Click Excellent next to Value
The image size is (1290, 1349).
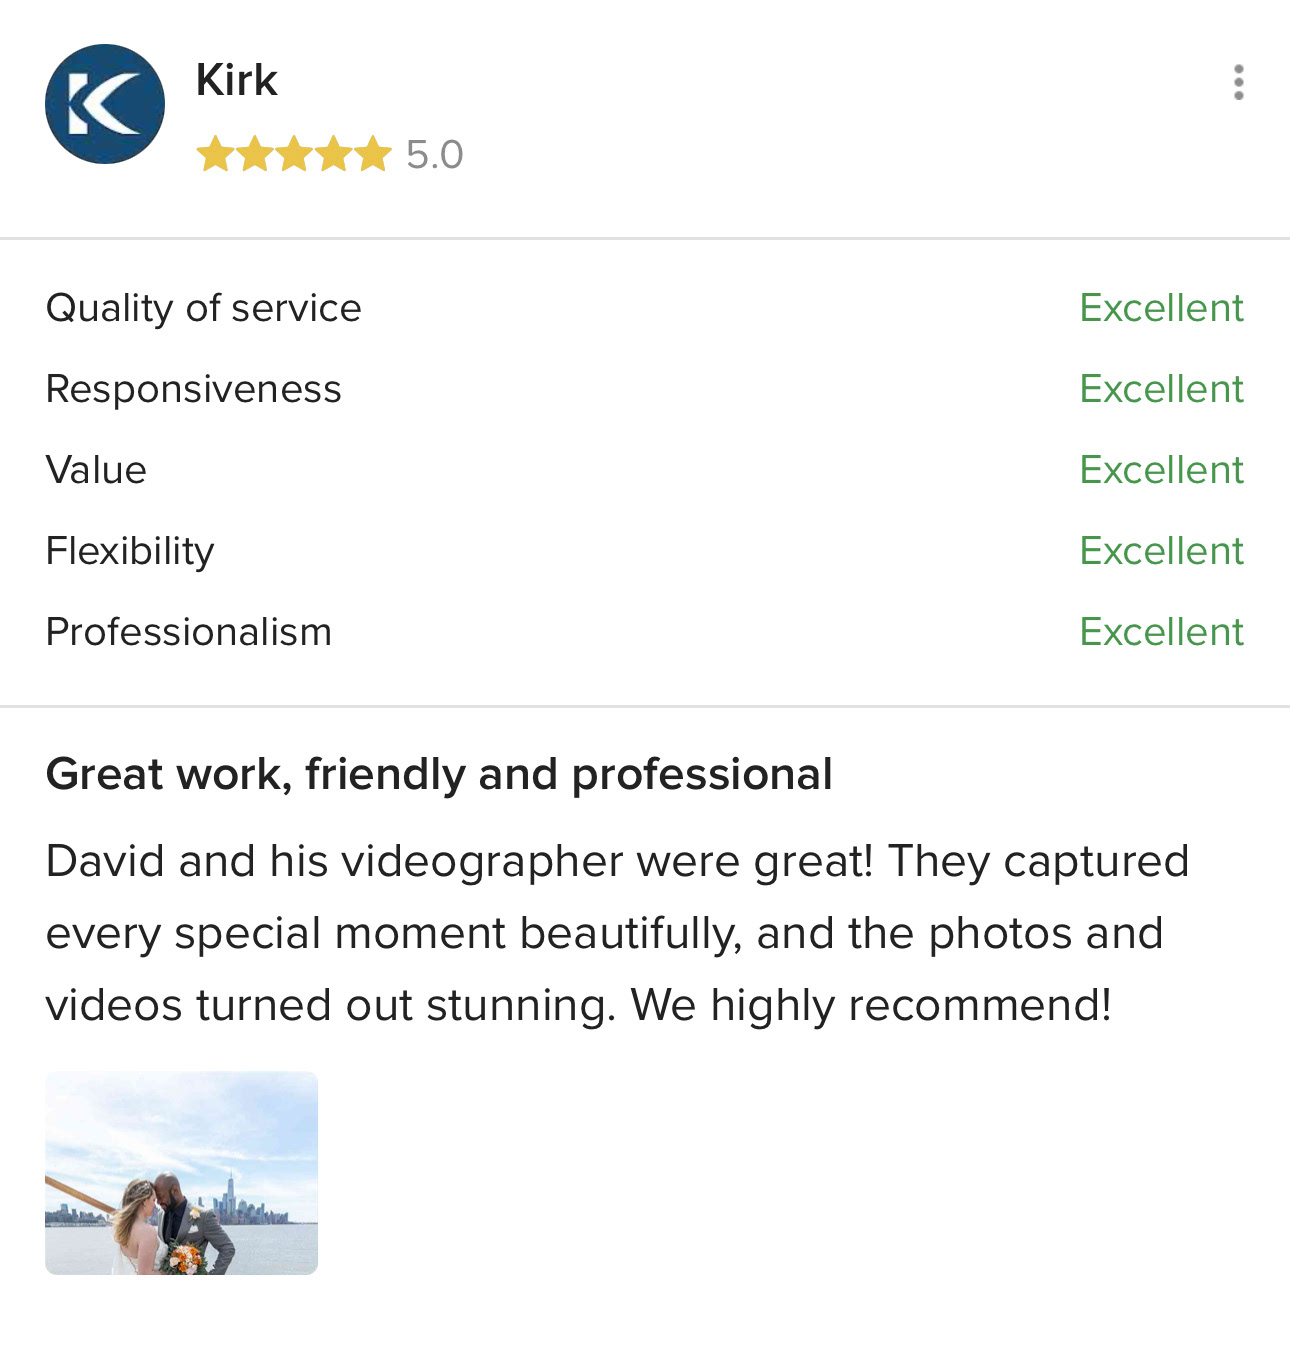pyautogui.click(x=1162, y=470)
